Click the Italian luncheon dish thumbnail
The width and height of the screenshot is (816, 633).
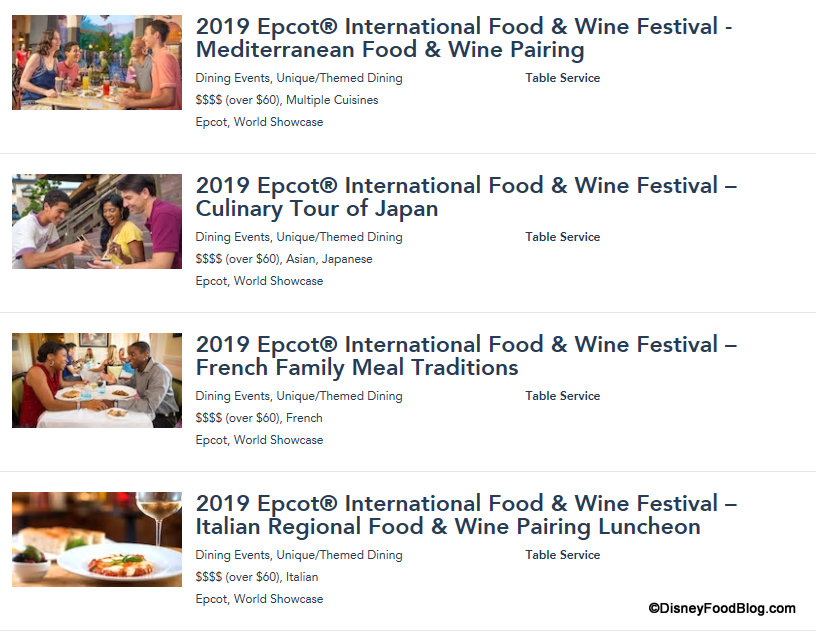(97, 539)
